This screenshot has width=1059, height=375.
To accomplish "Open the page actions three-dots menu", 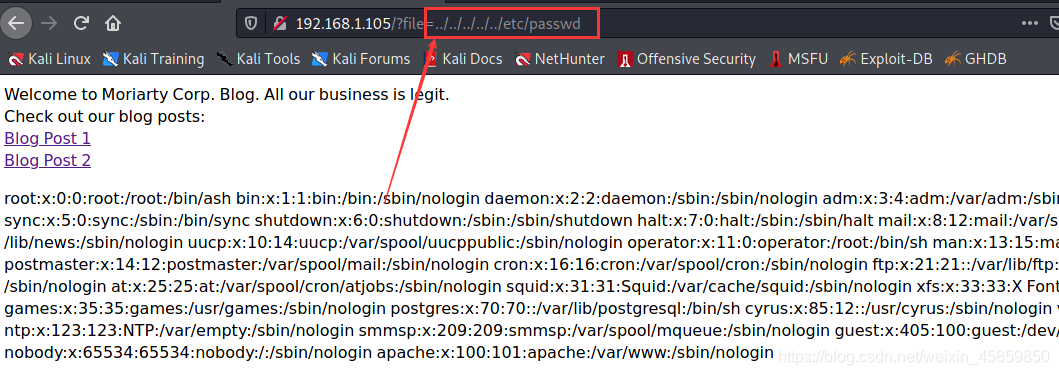I will point(1029,24).
